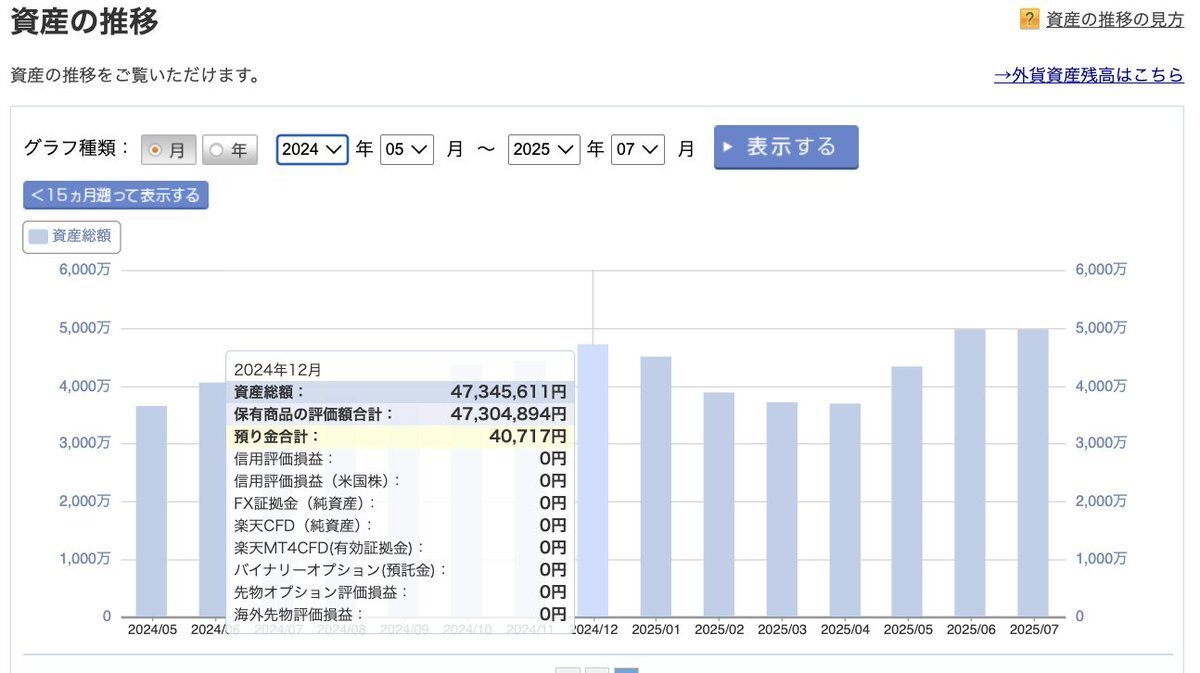Click the chart bar for 2025/06
The image size is (1200, 673).
point(970,473)
